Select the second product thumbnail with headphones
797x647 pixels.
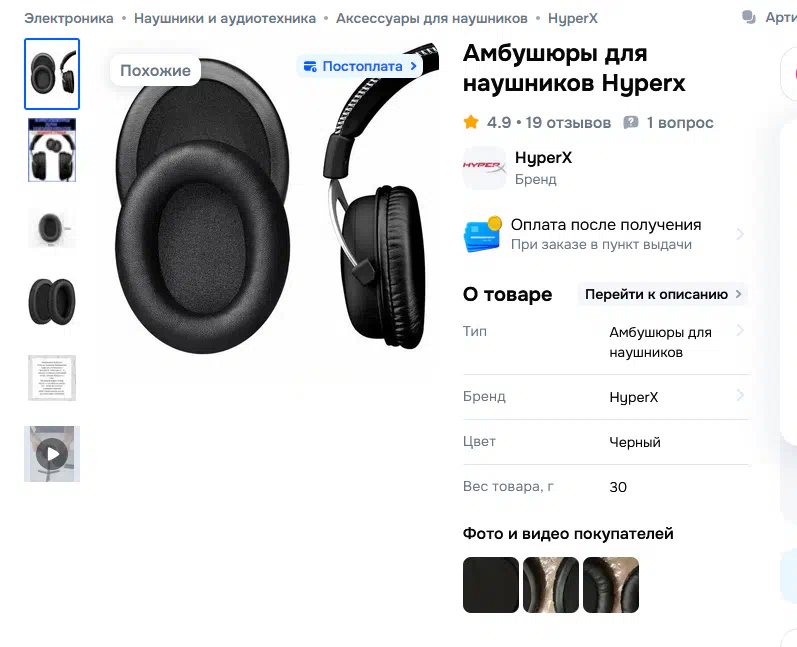[x=52, y=150]
